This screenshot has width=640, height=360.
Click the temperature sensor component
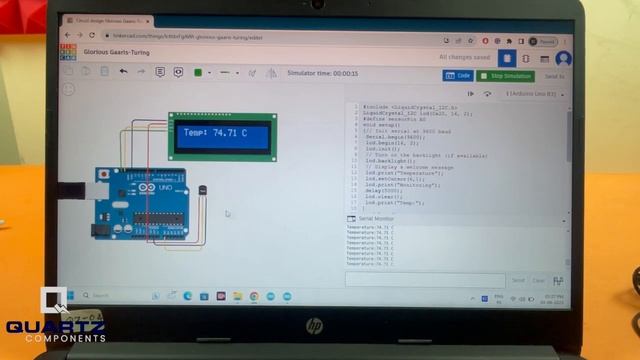pos(202,190)
